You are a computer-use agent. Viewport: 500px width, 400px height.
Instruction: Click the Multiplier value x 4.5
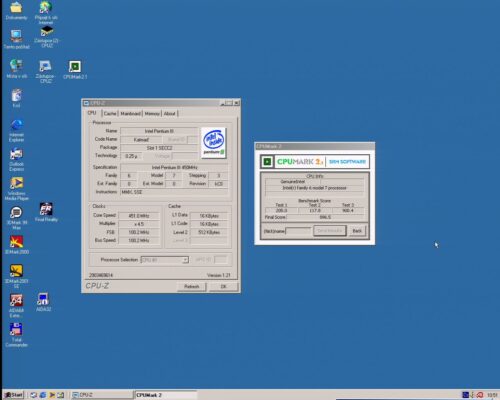(139, 224)
